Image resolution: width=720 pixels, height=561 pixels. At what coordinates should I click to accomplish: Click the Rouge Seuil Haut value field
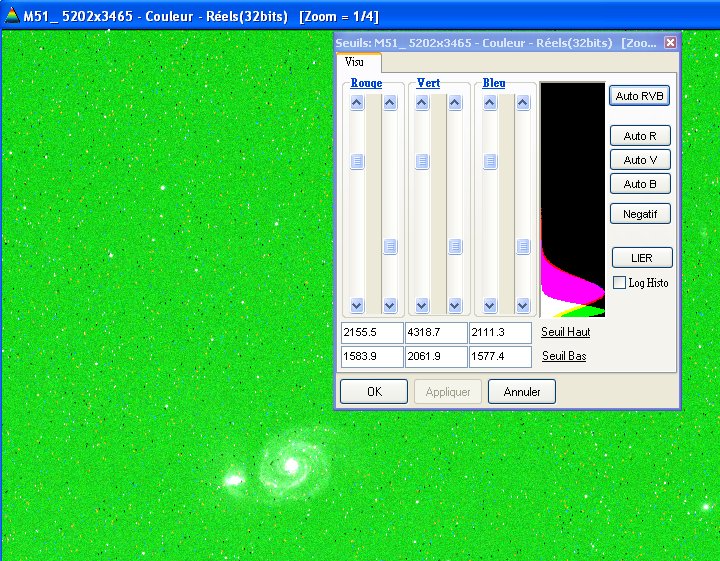[x=370, y=333]
